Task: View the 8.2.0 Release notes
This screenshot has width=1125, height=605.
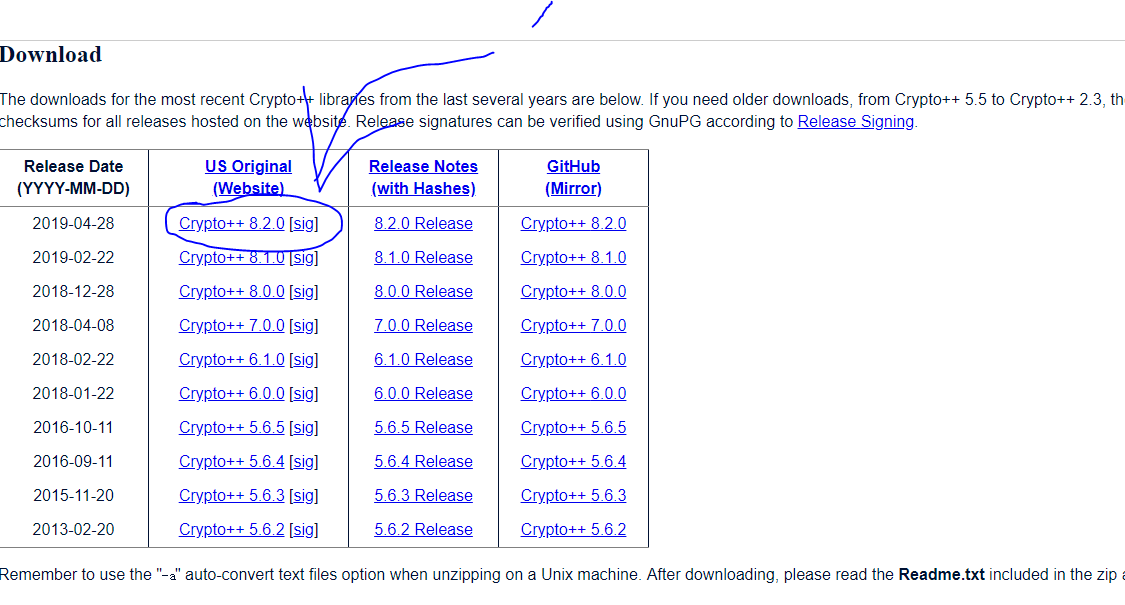Action: 423,223
